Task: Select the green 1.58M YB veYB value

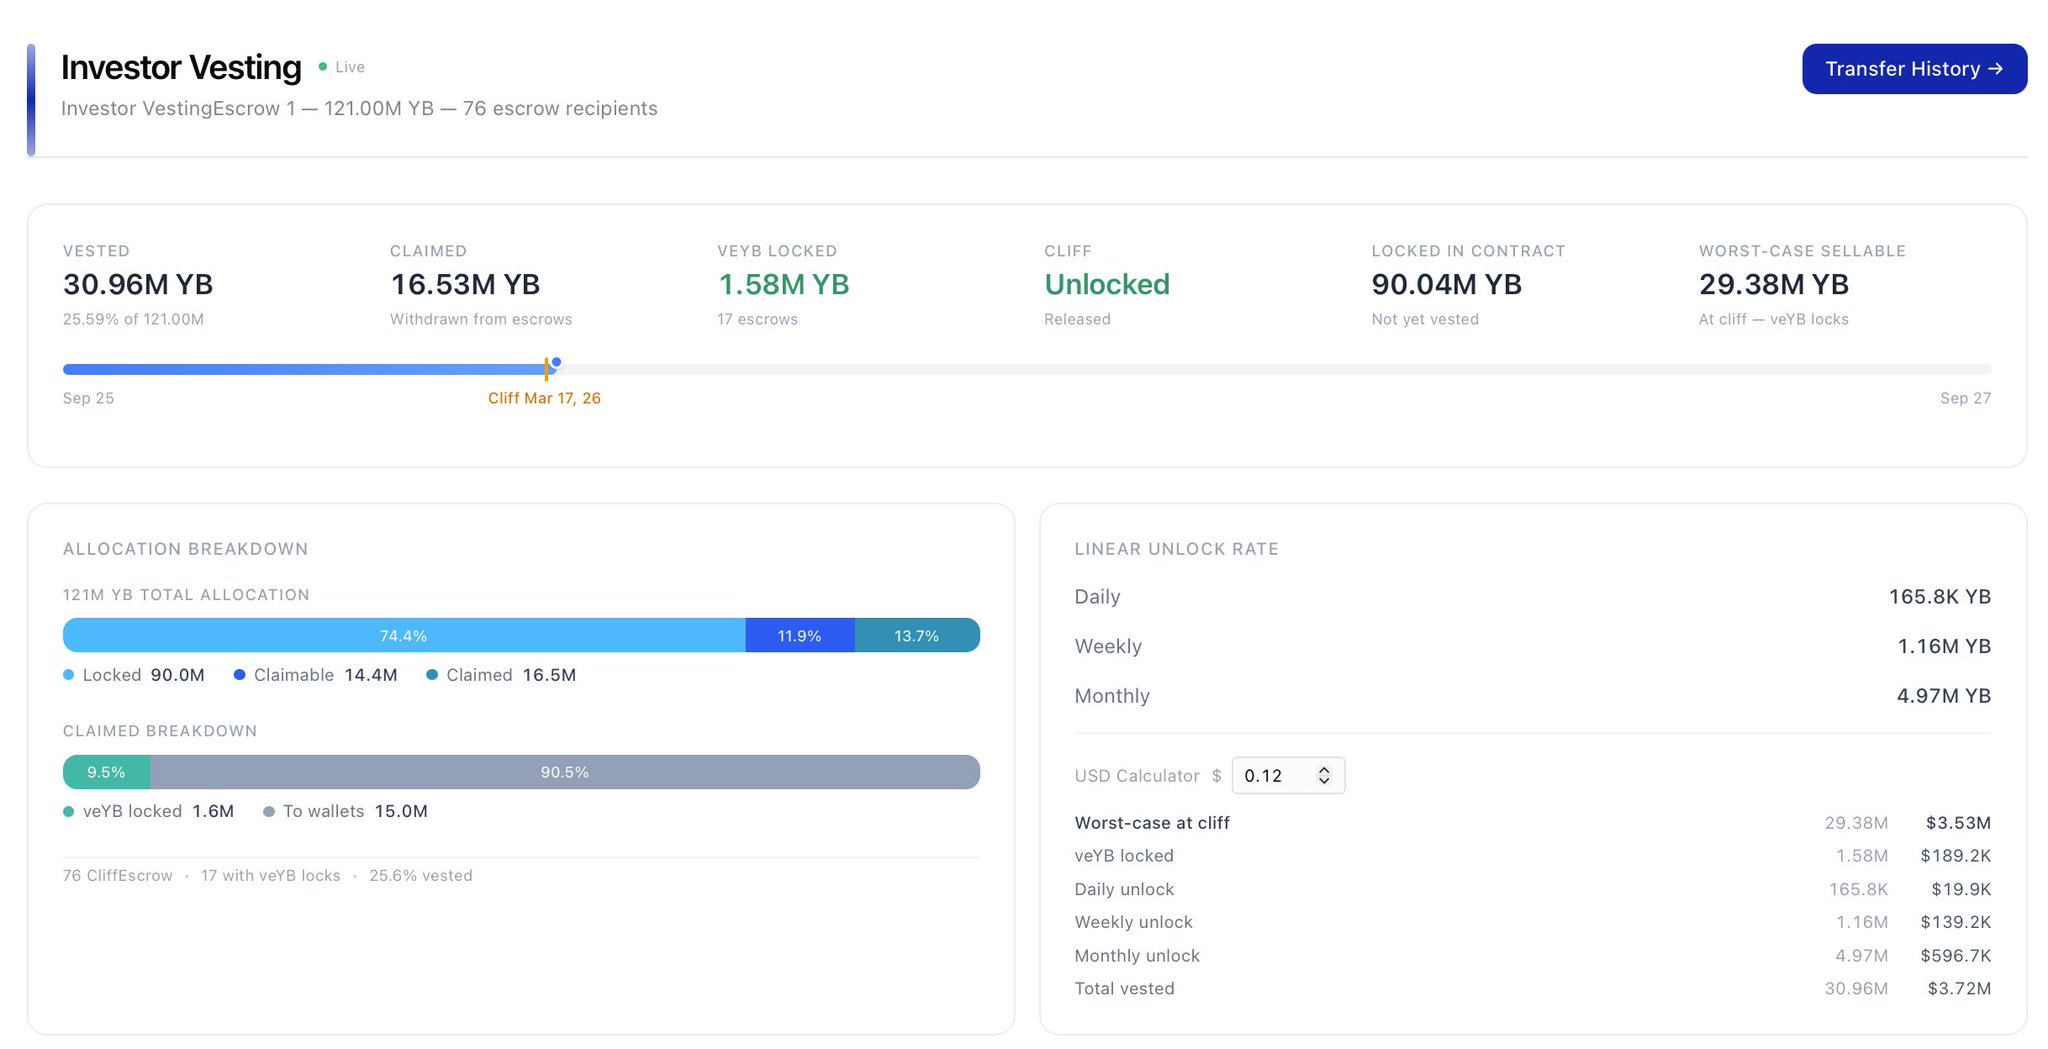Action: 783,285
